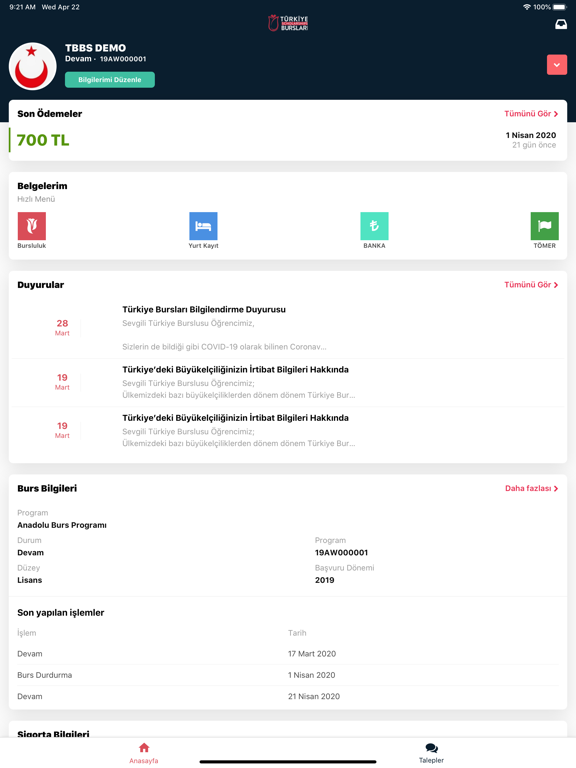The width and height of the screenshot is (576, 768).
Task: Select the 1 Nisan 2020 payment date
Action: (531, 135)
